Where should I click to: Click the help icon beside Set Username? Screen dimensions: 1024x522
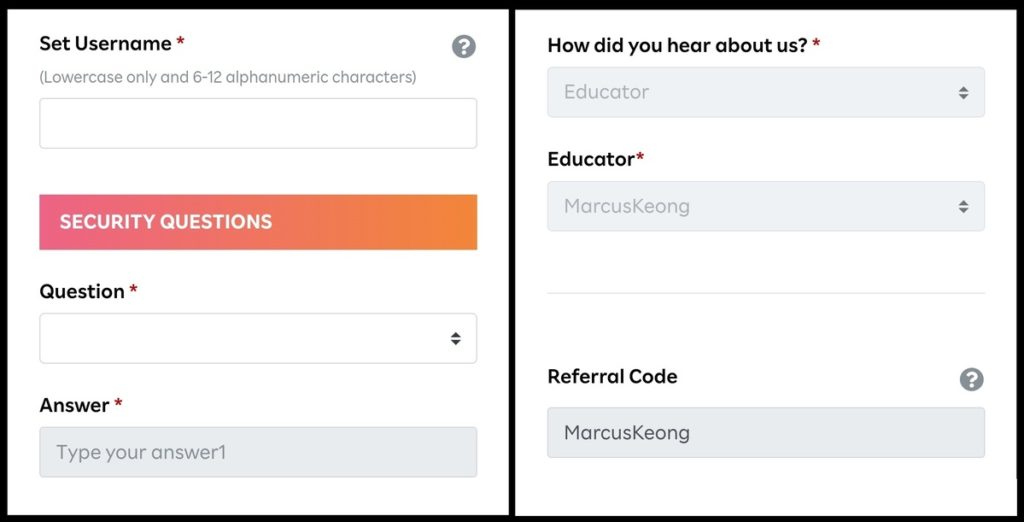pyautogui.click(x=464, y=46)
